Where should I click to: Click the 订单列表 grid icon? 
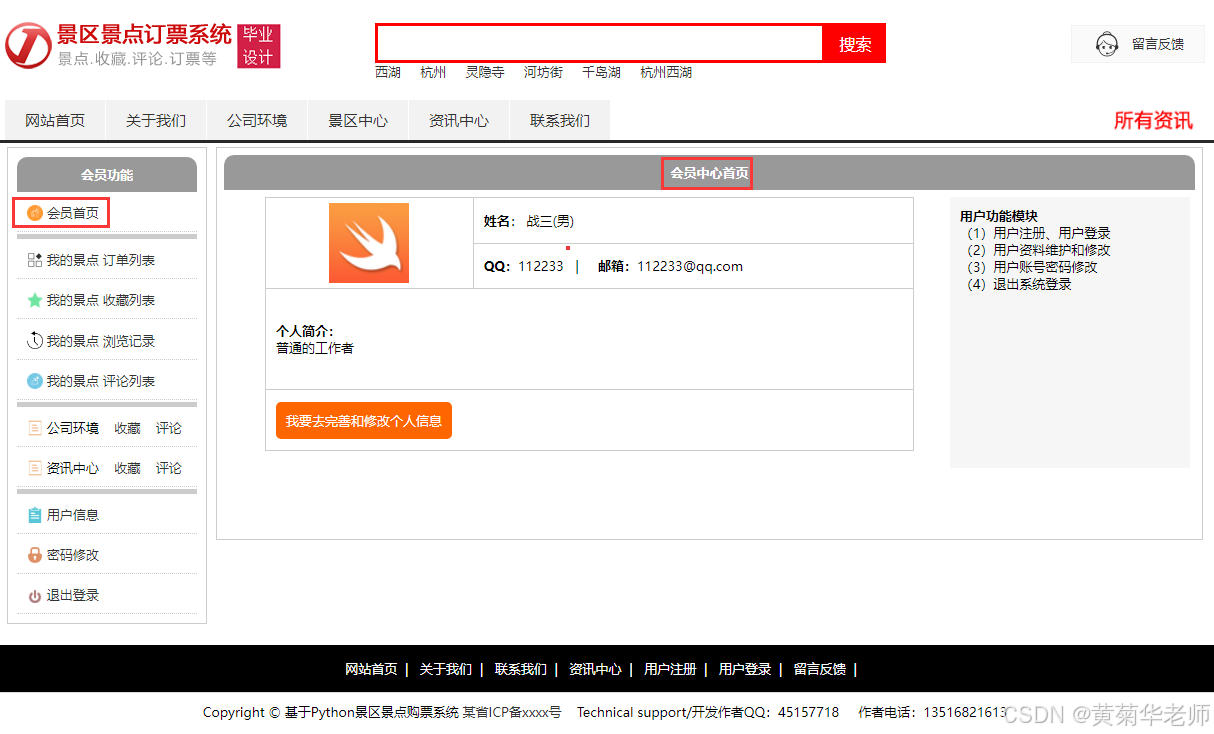(35, 260)
